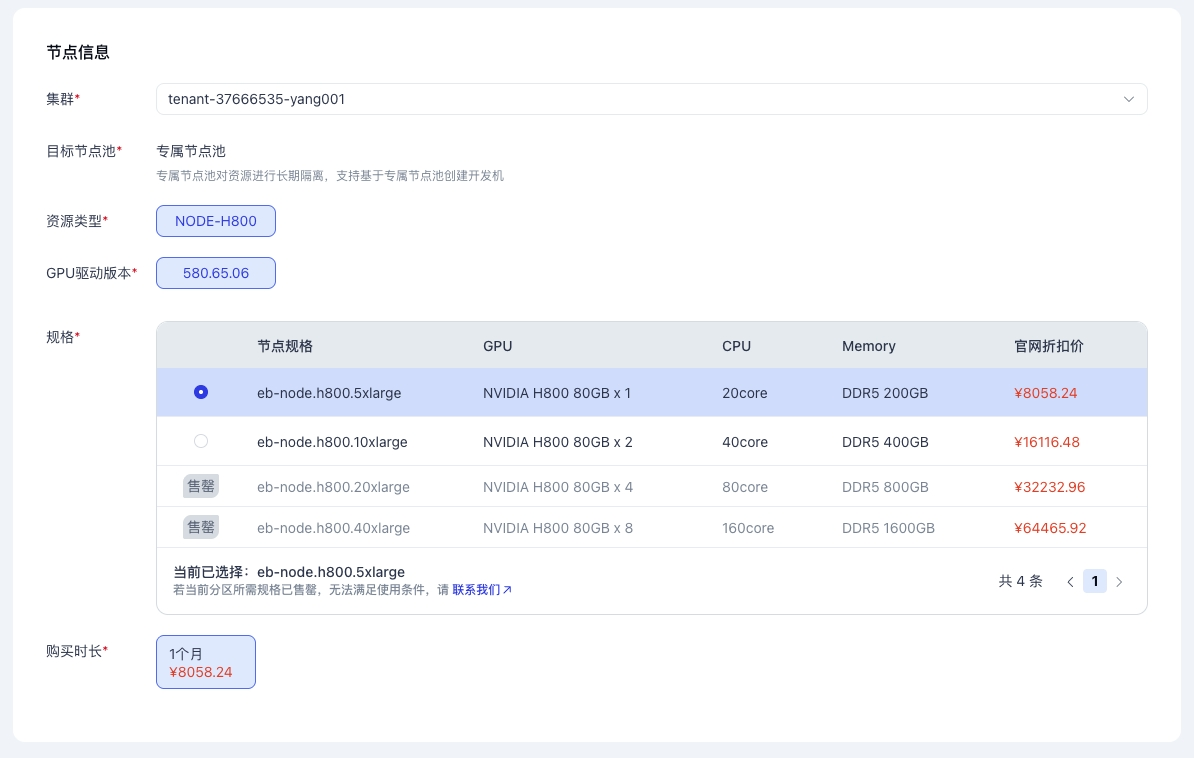
Task: Select NODE-H800 resource type
Action: pyautogui.click(x=216, y=221)
